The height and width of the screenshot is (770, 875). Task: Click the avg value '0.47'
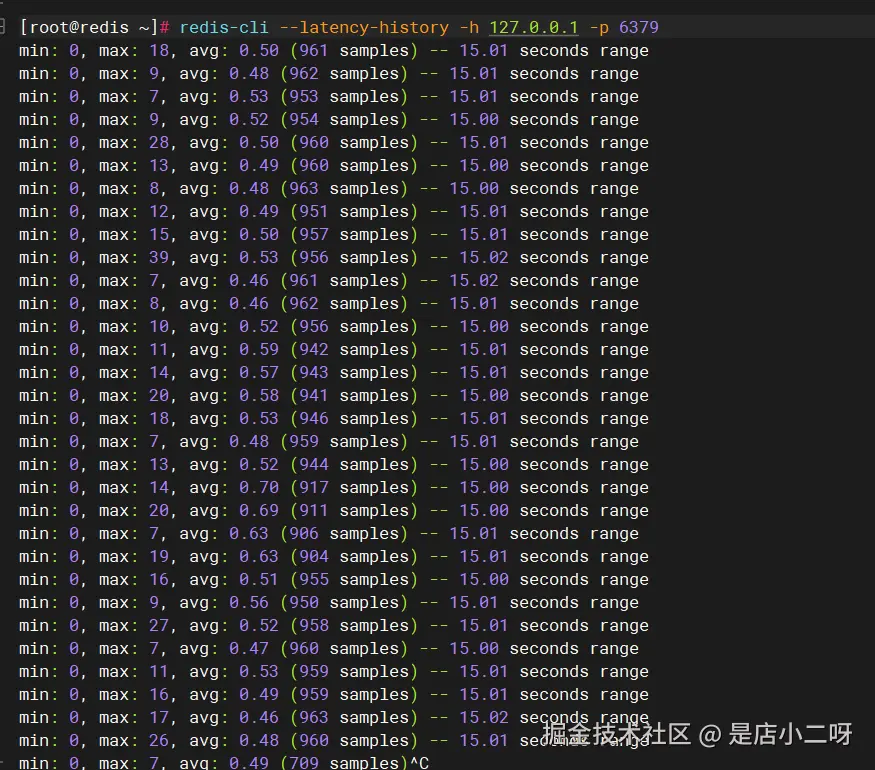click(x=249, y=648)
